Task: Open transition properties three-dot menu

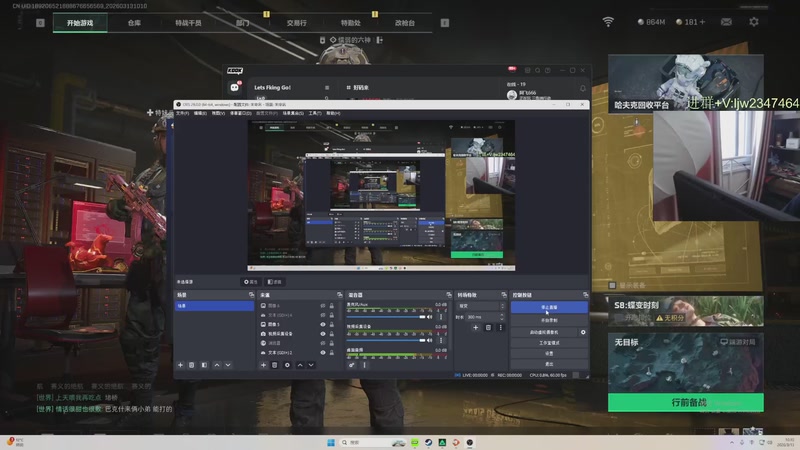Action: click(501, 328)
